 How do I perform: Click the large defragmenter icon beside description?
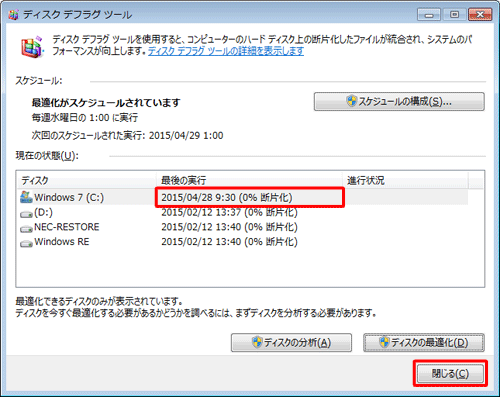pos(32,47)
